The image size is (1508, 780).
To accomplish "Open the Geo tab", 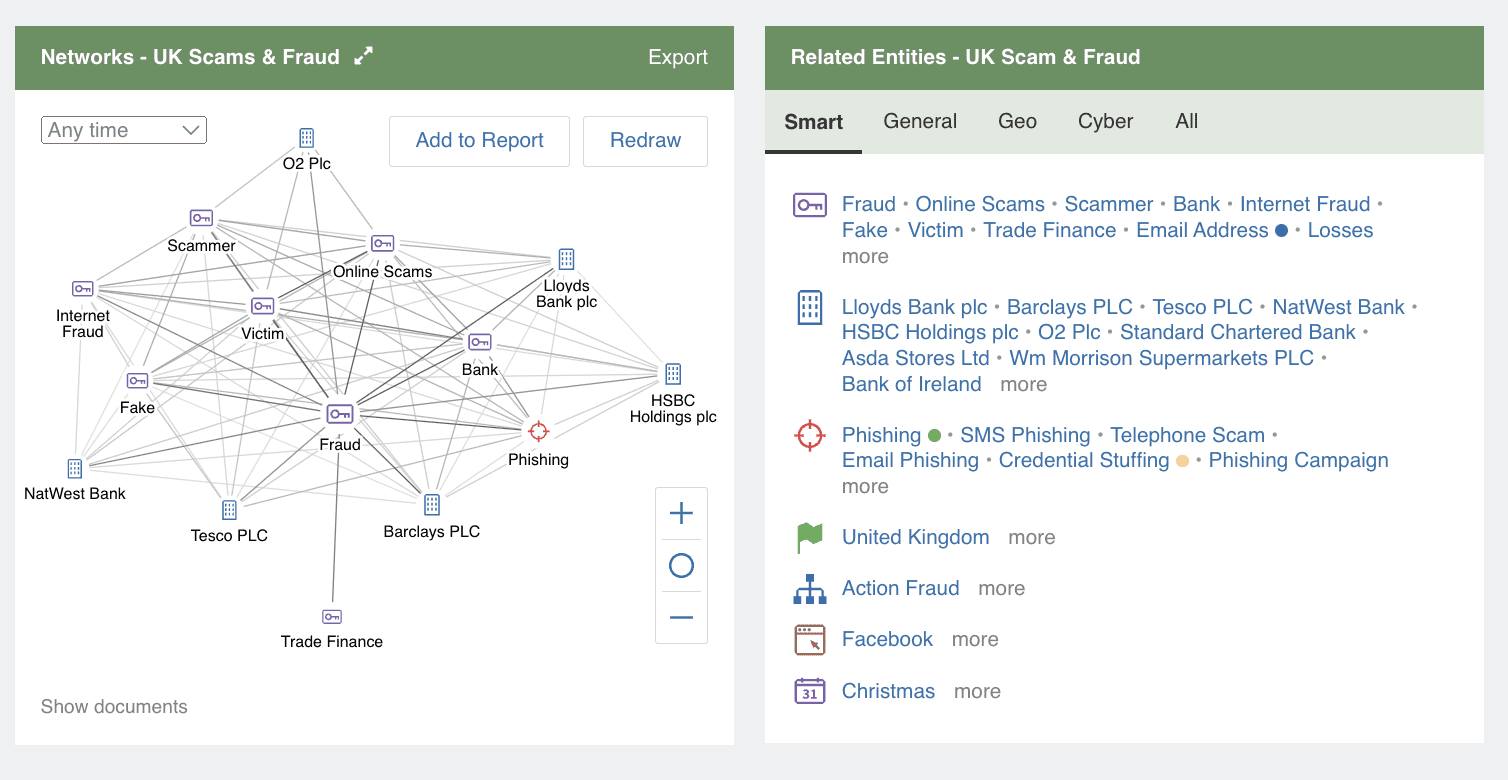I will [x=1017, y=121].
